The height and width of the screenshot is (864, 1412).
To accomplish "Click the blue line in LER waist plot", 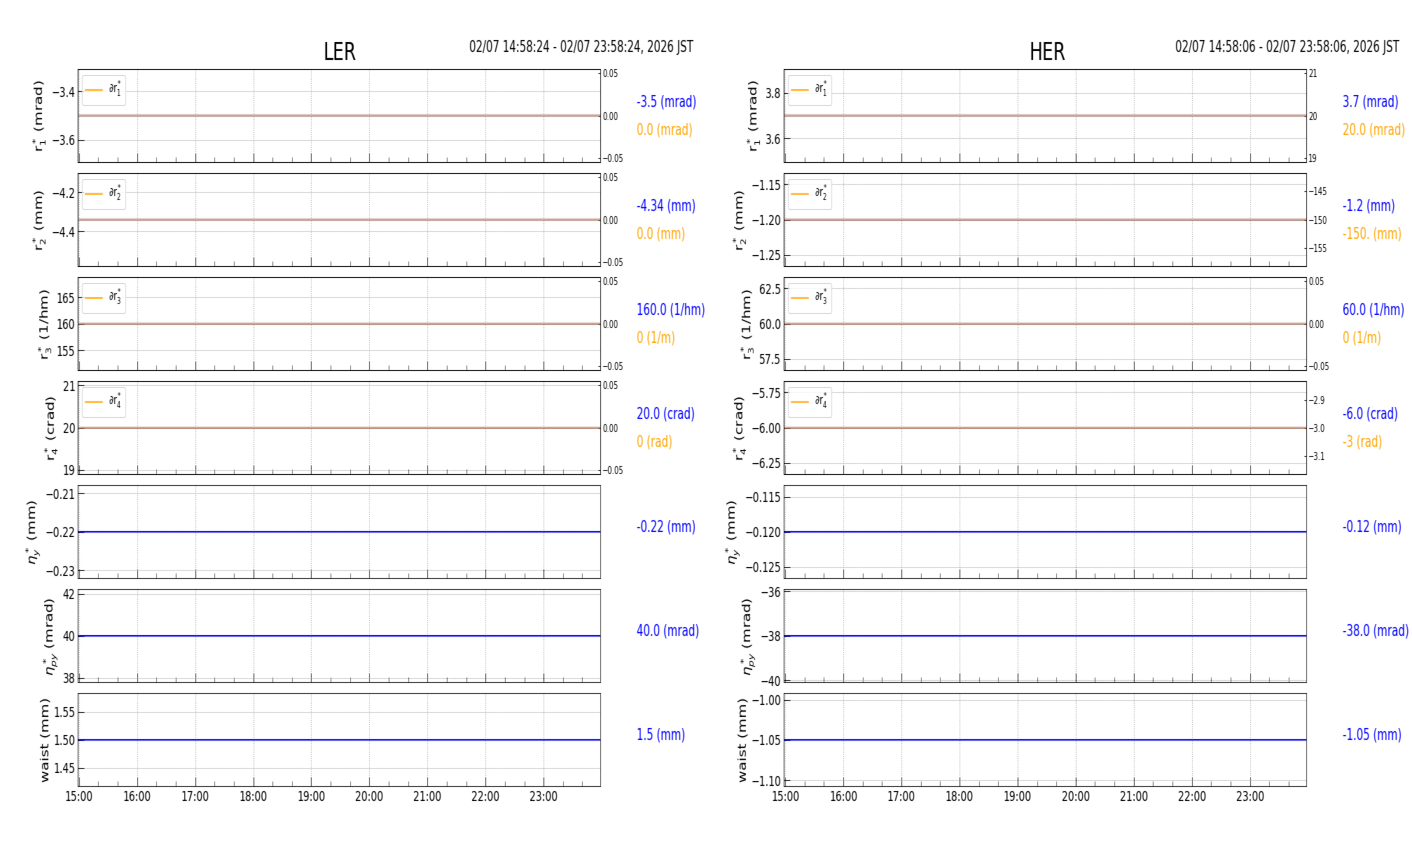I will tap(339, 740).
